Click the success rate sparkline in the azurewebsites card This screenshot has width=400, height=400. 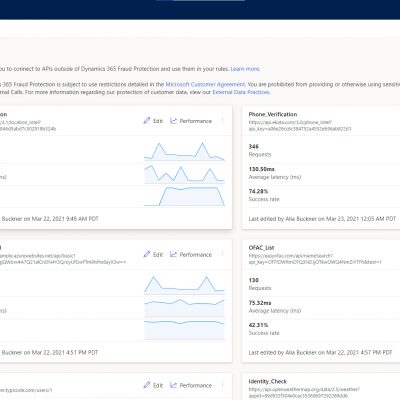(x=184, y=330)
